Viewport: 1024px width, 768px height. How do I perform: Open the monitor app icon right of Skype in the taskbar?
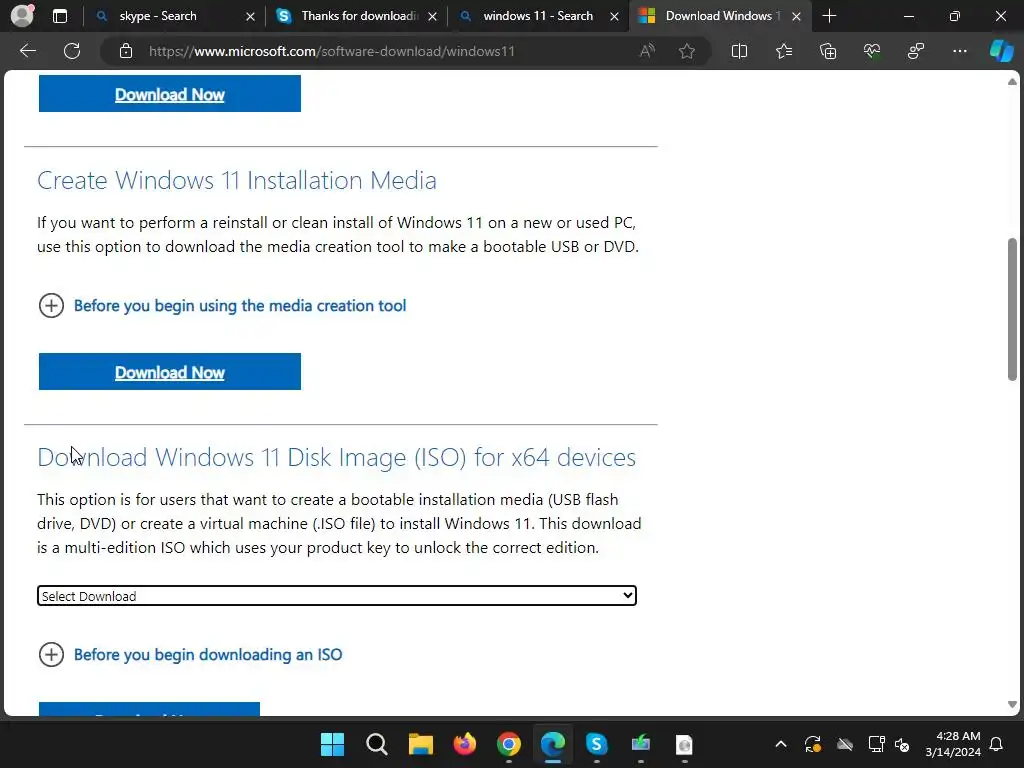[x=641, y=744]
